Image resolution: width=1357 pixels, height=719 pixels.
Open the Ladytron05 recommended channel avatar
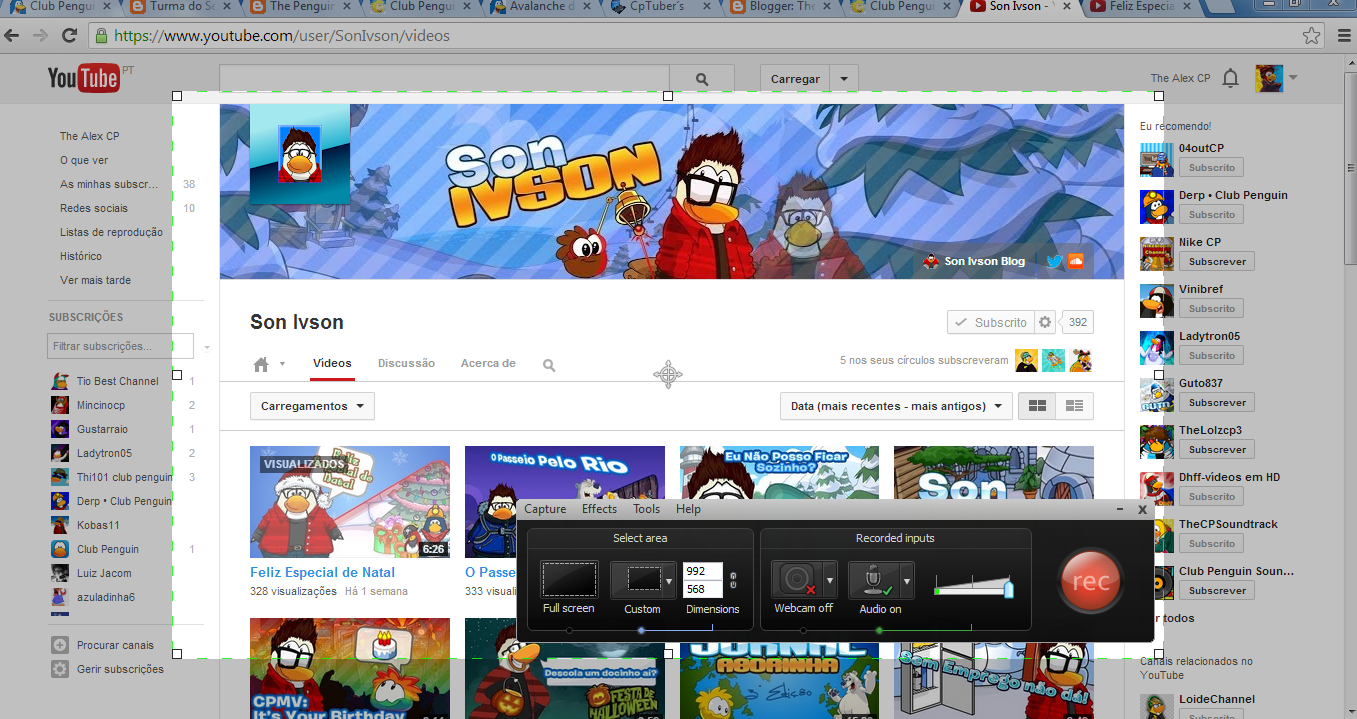coord(1157,347)
